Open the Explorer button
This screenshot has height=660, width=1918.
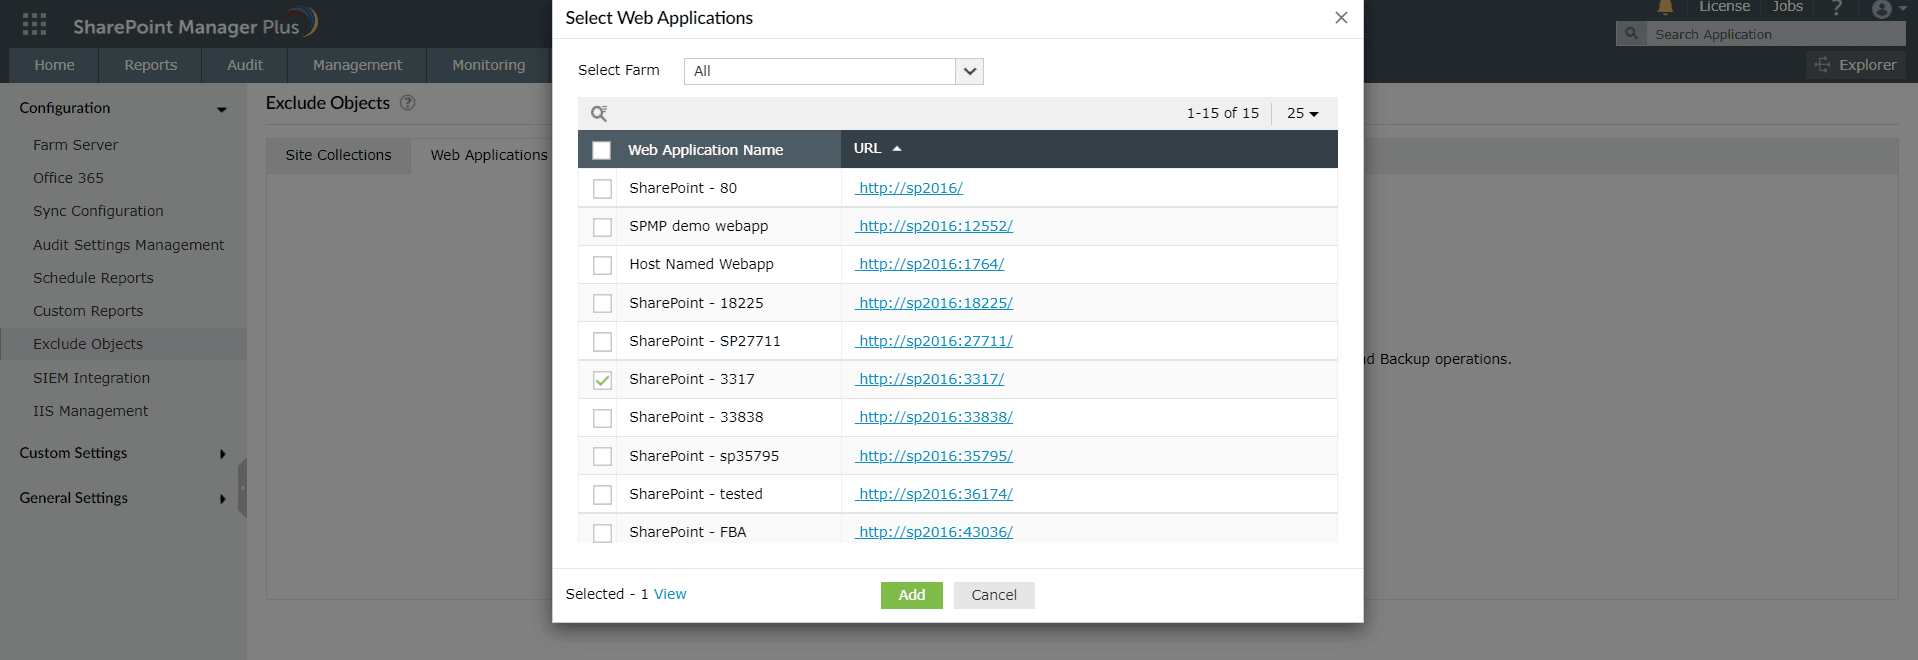tap(1856, 64)
